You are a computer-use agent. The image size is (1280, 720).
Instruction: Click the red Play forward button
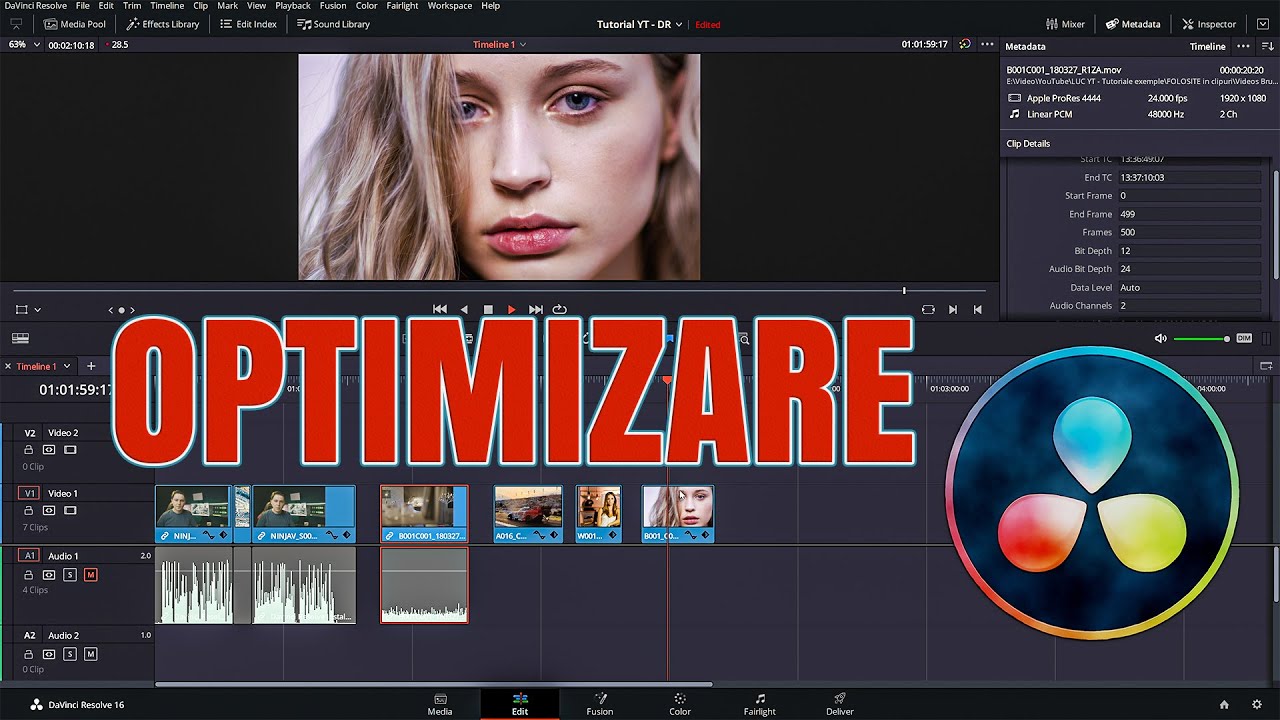point(512,310)
